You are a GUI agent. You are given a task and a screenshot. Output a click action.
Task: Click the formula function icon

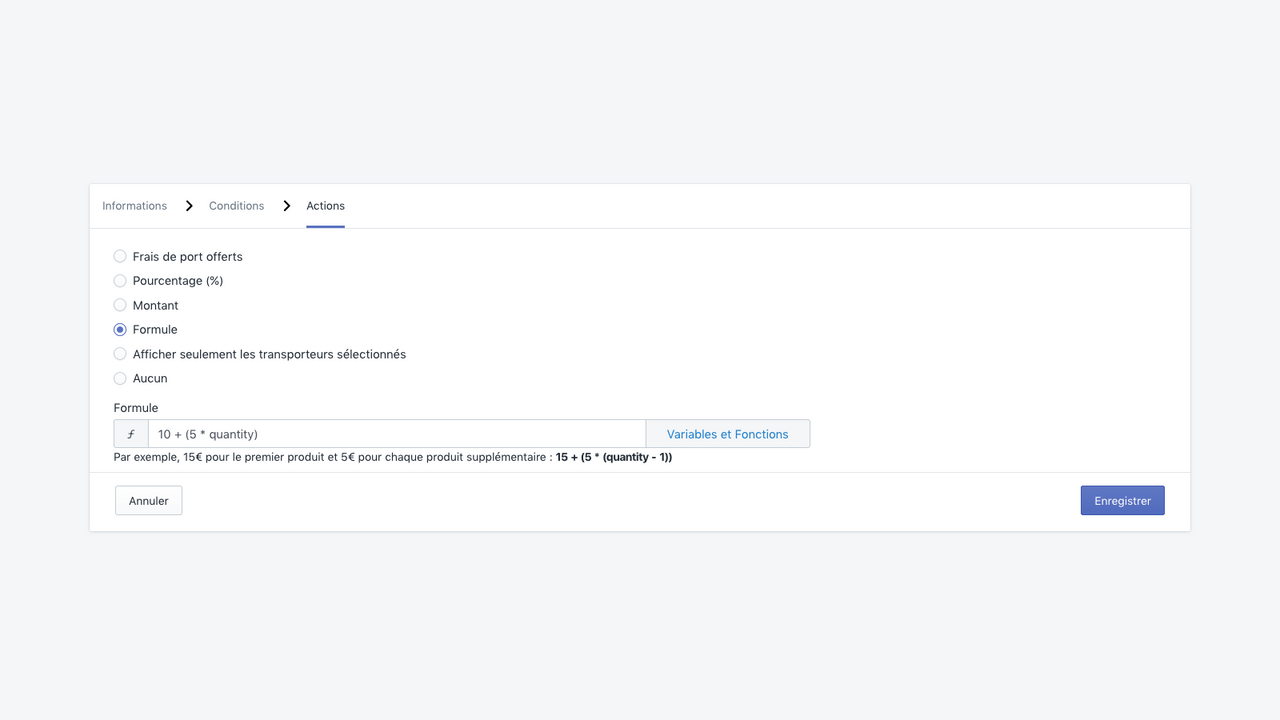(131, 434)
